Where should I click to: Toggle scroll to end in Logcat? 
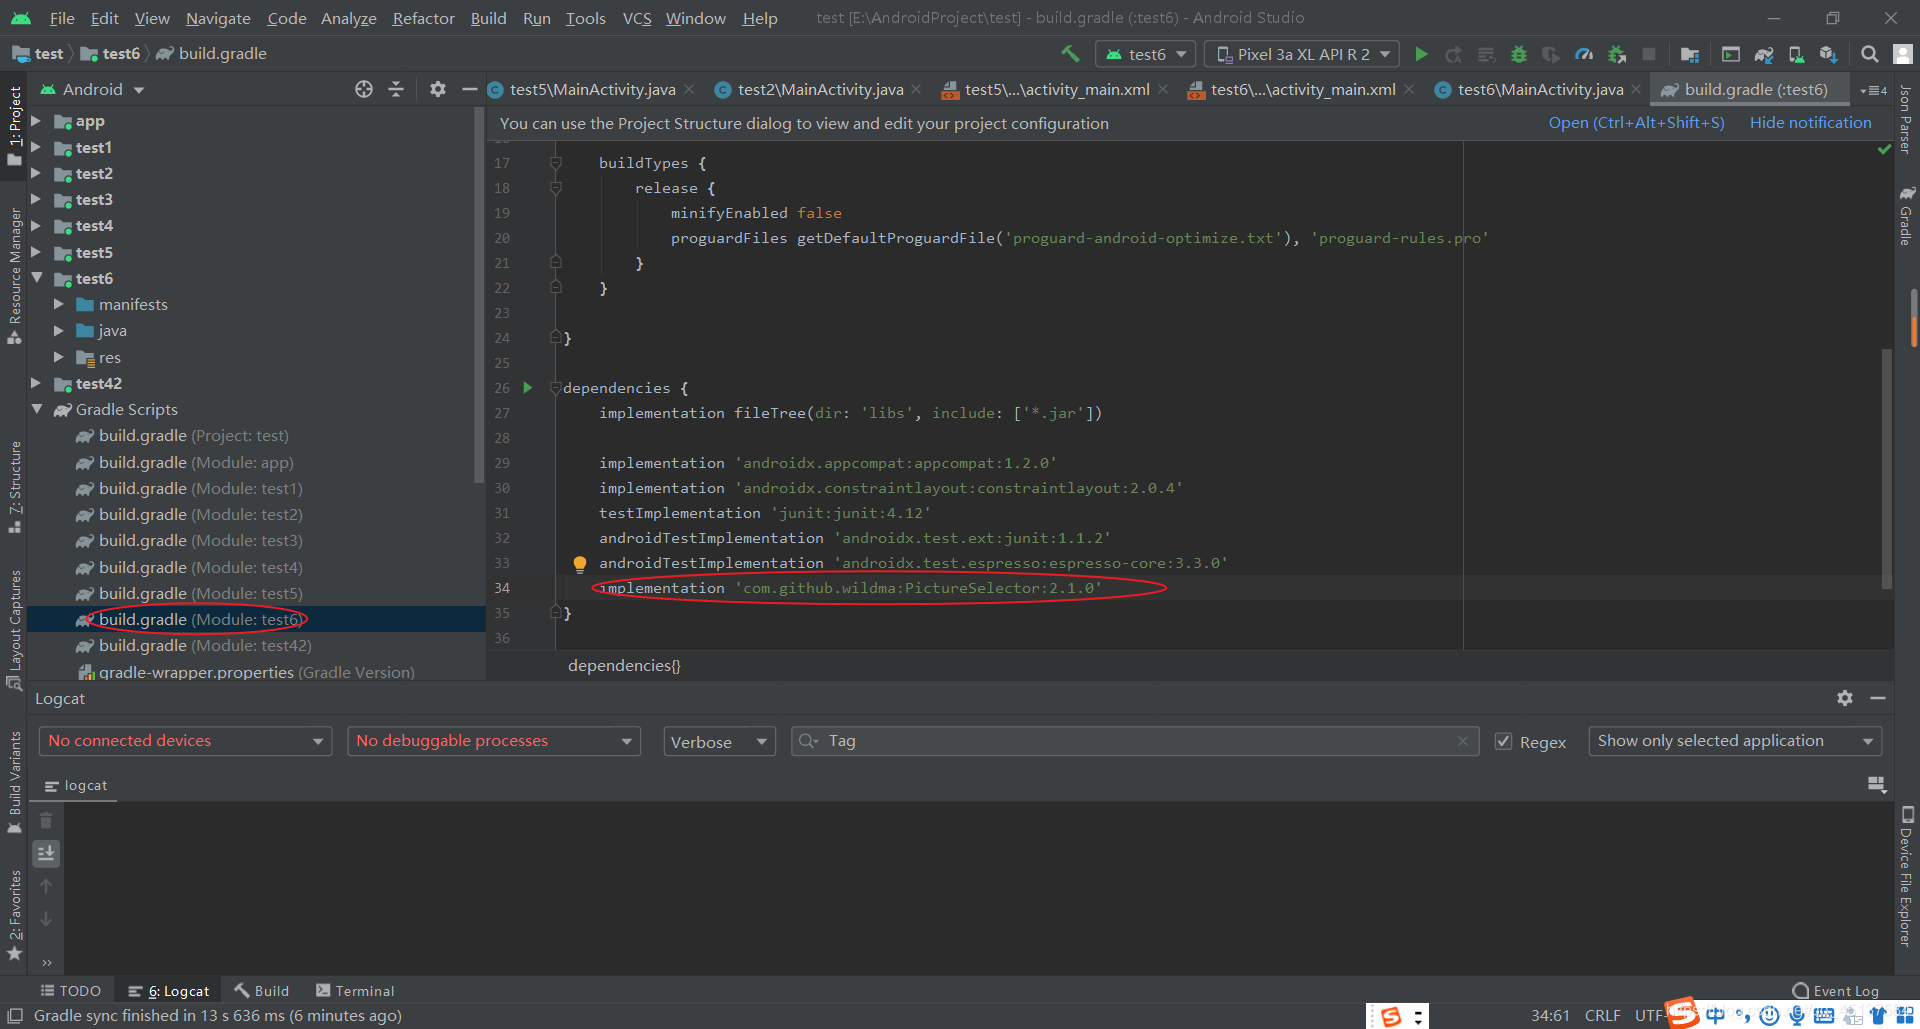click(x=46, y=853)
